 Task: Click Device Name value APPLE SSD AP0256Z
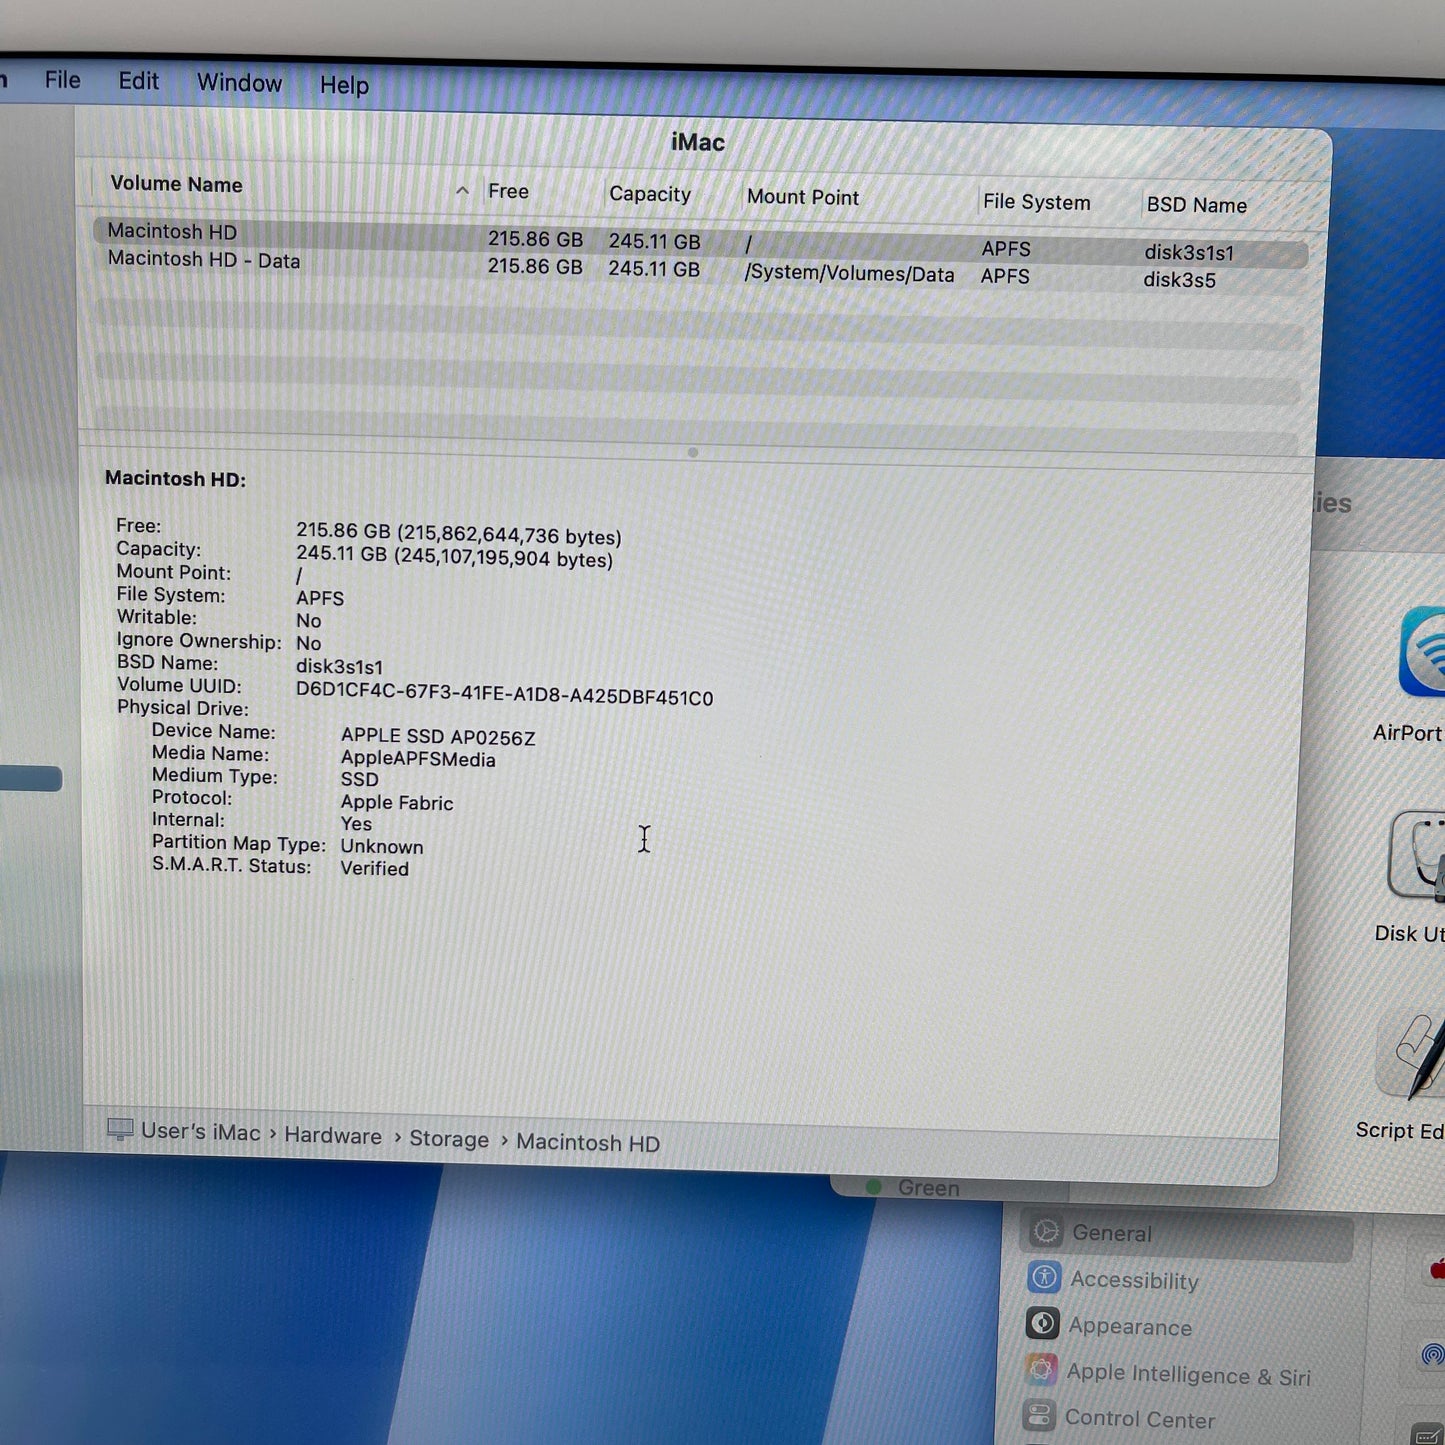(x=438, y=737)
